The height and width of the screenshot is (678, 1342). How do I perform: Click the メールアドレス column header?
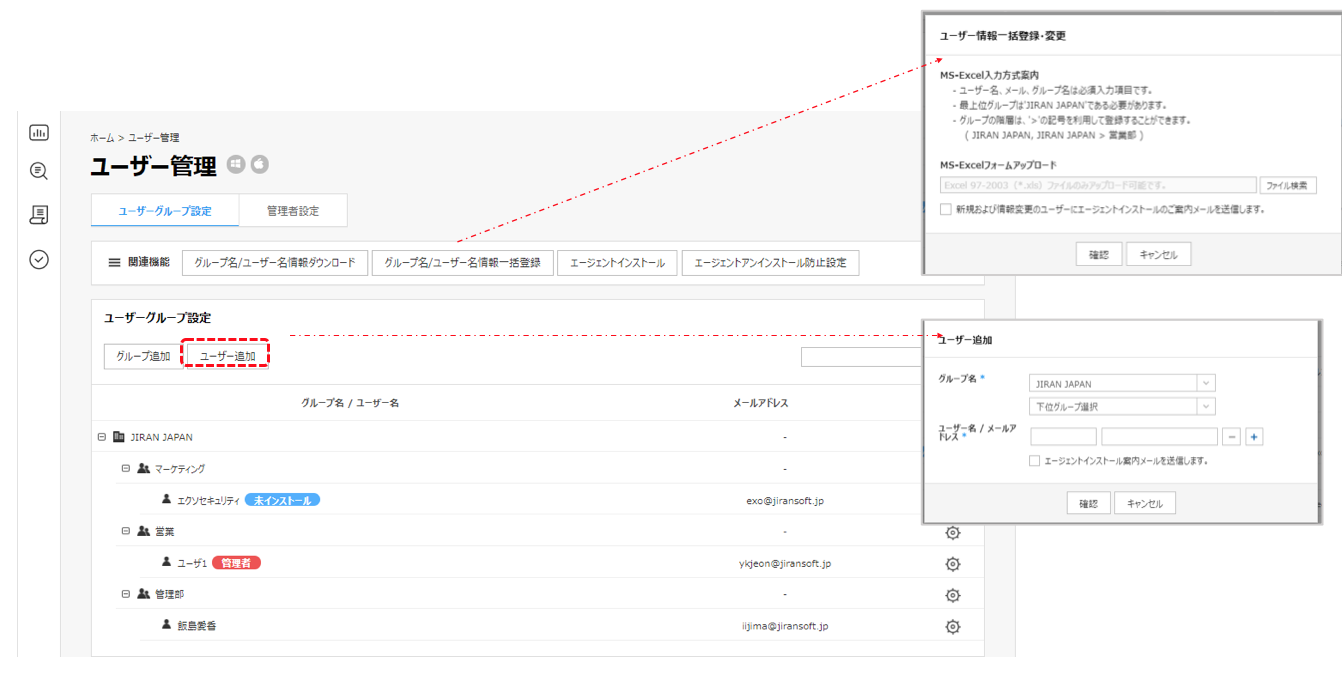click(761, 403)
